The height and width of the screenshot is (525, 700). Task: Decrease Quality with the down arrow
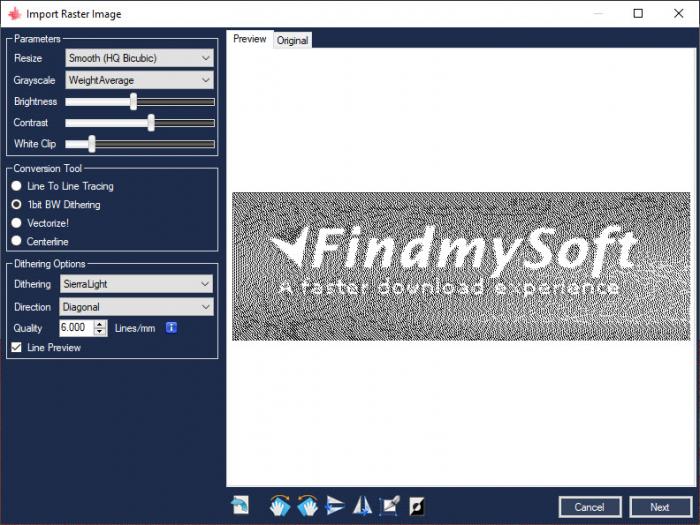coord(100,332)
